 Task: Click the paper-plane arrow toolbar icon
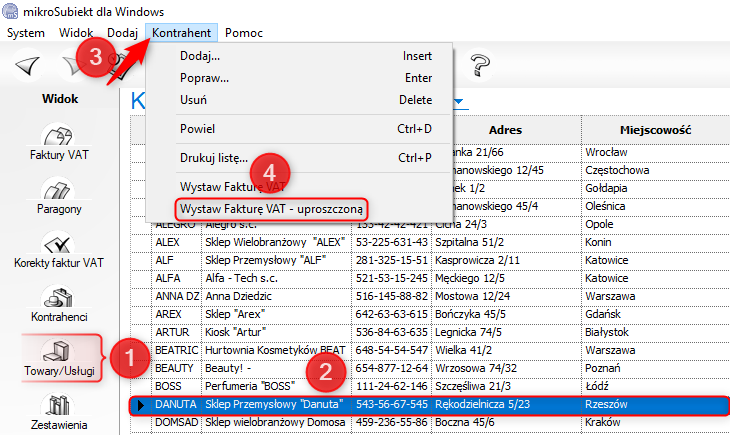coord(28,66)
